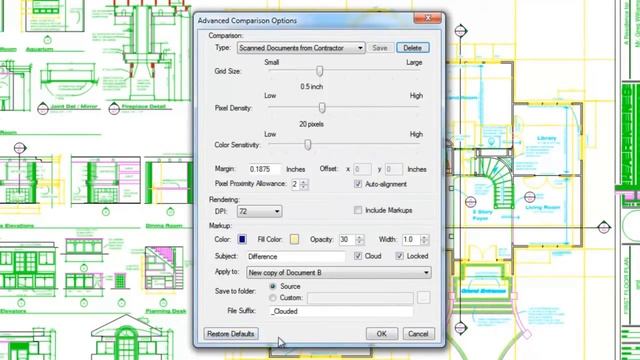
Task: Increase Pixel Proximity Allowance with the stepper
Action: pos(304,181)
